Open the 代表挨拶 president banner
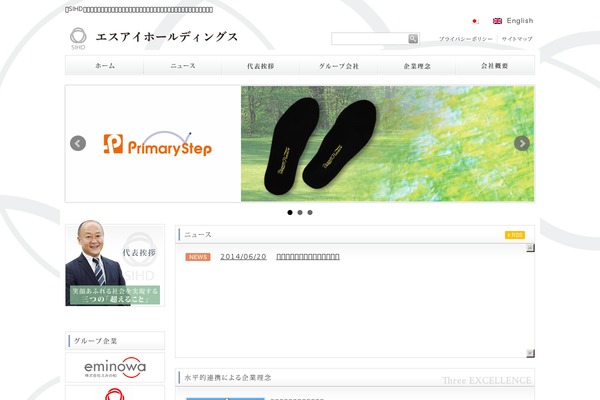 pyautogui.click(x=115, y=265)
